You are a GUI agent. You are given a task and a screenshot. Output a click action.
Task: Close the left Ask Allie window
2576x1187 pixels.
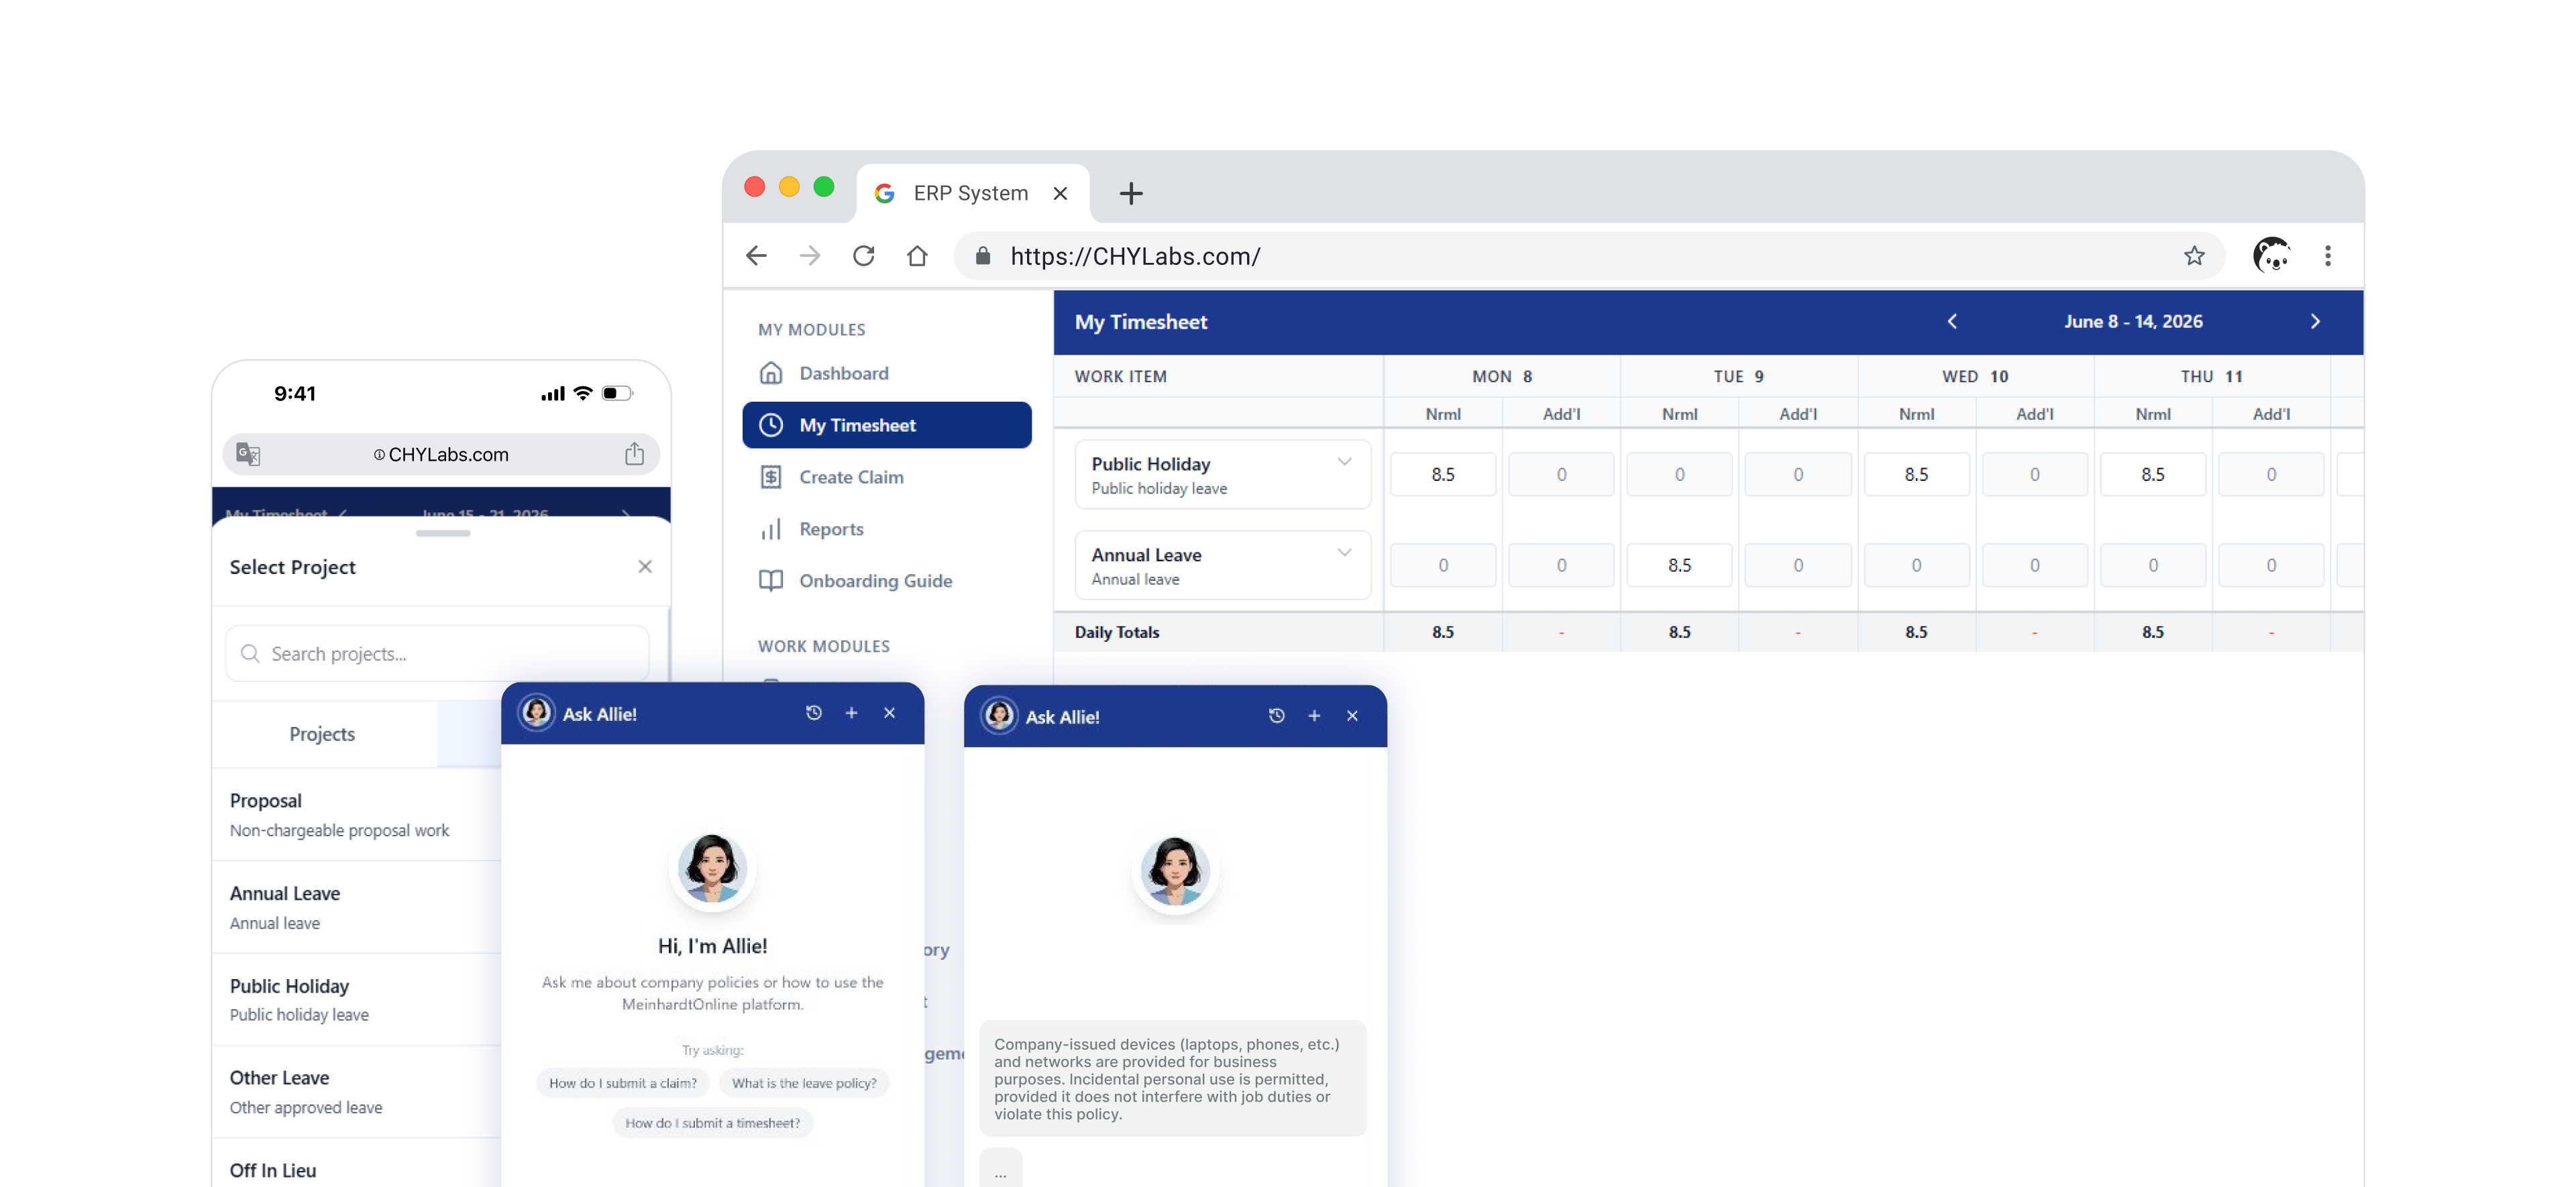(889, 713)
